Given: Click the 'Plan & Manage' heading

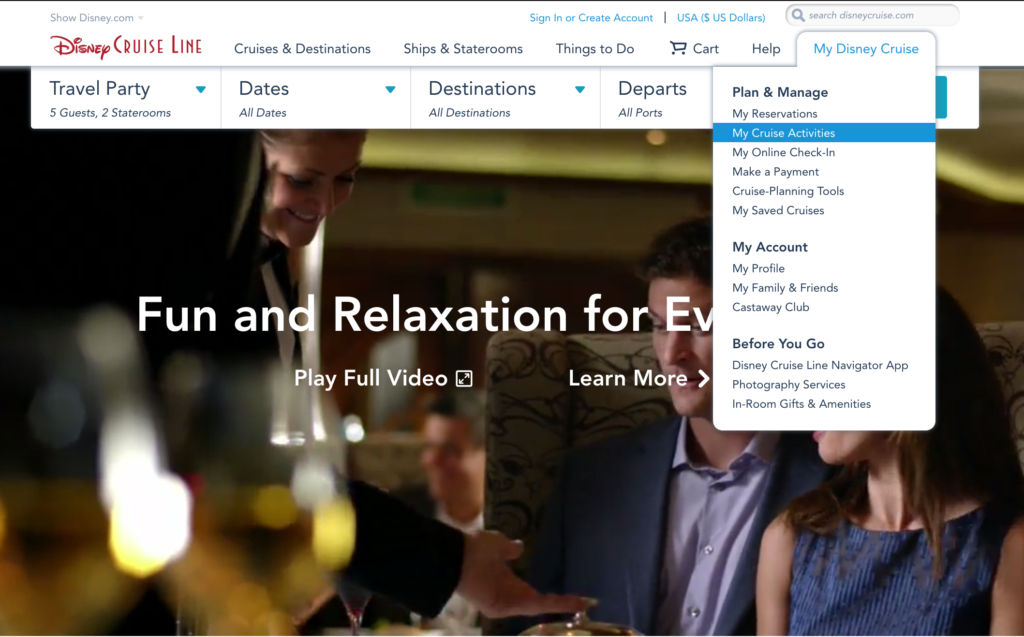Looking at the screenshot, I should [780, 92].
